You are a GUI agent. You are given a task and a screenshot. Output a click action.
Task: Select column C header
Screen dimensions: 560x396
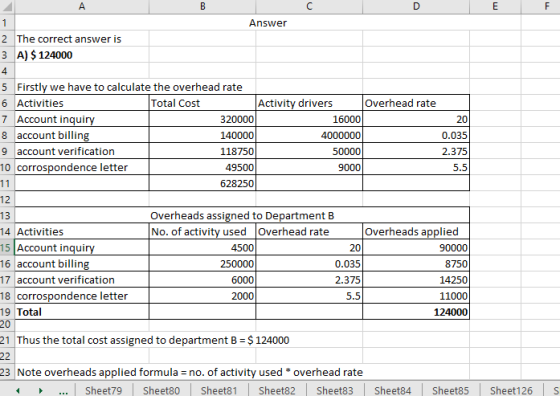(309, 6)
